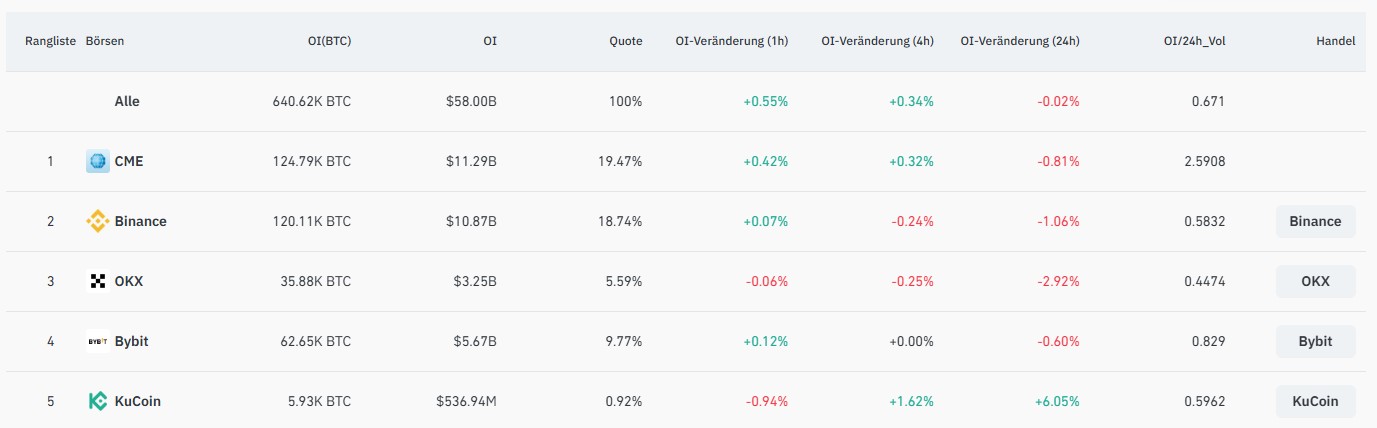Open the CME exchange name link
This screenshot has width=1377, height=428.
tap(129, 161)
